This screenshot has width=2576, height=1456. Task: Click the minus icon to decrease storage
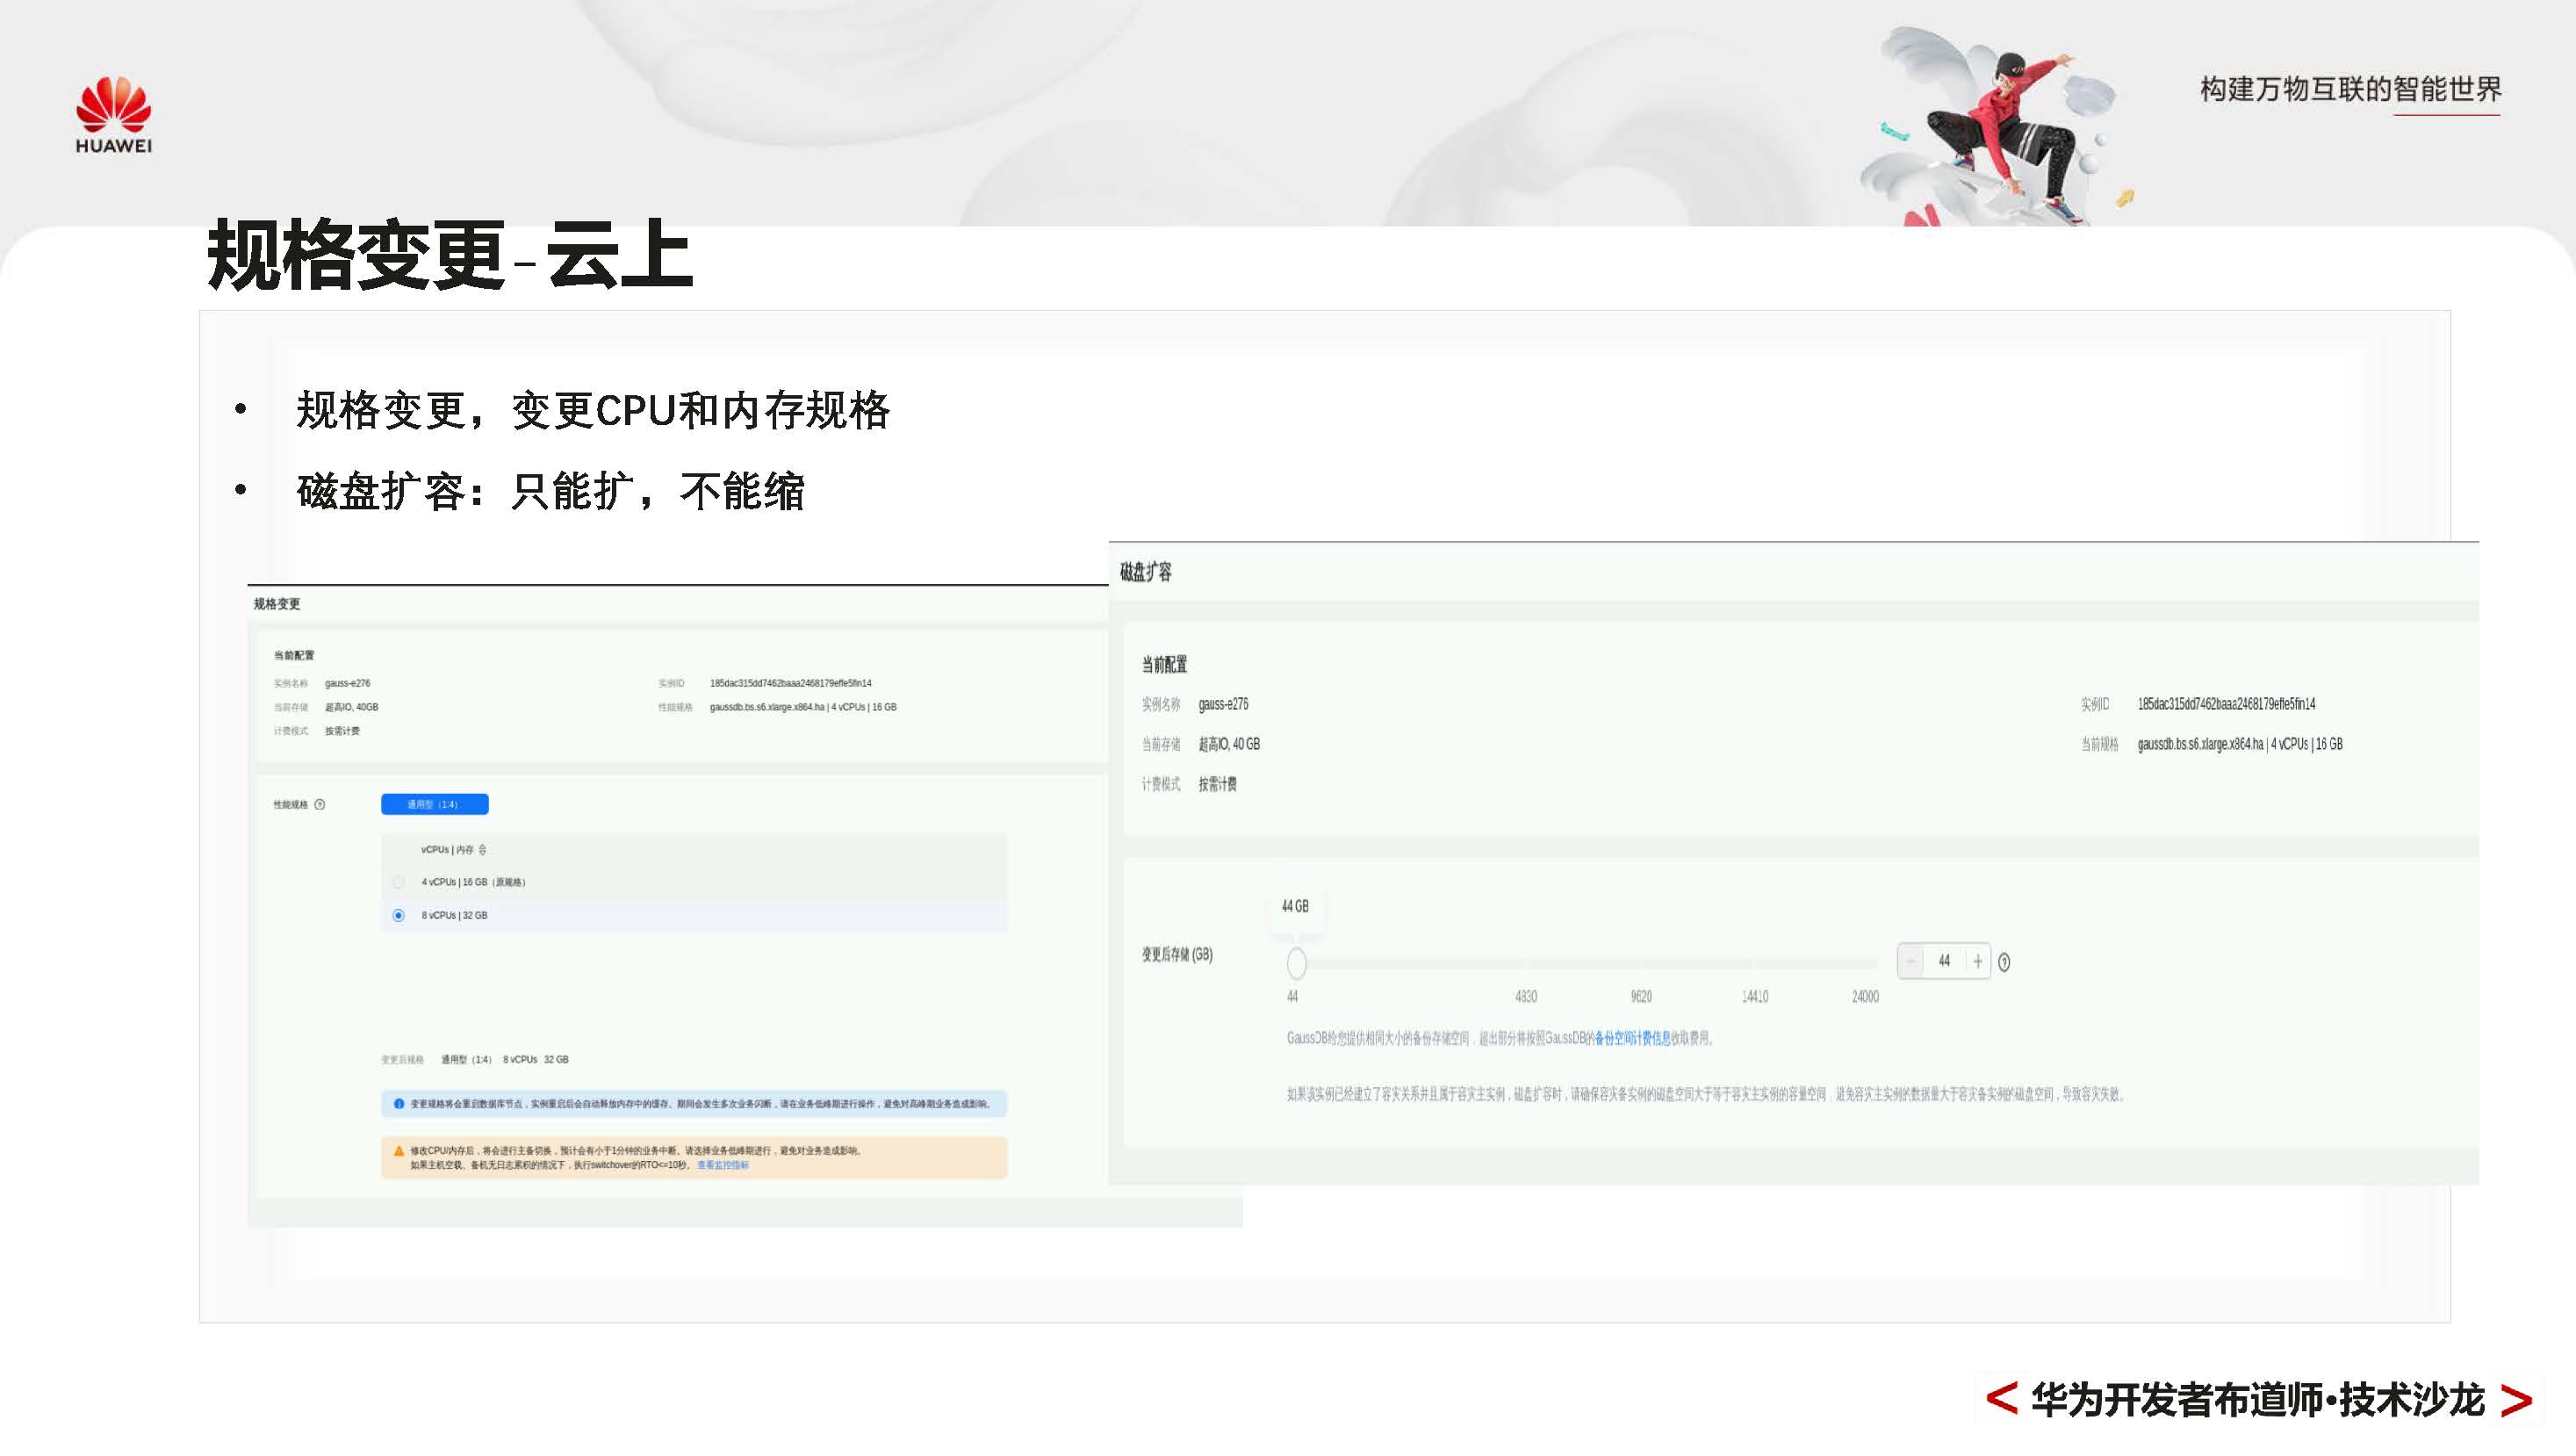click(x=1910, y=961)
